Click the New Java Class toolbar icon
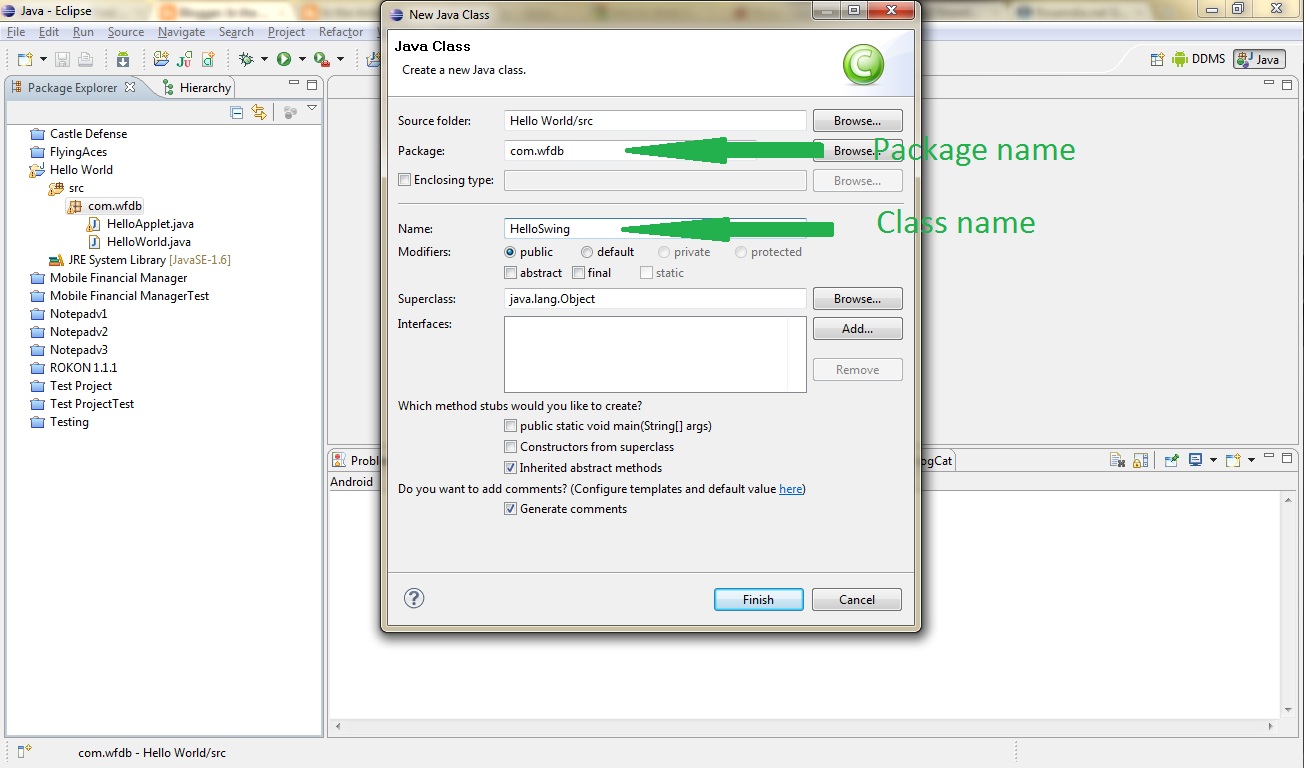Screen dimensions: 1304x768 point(209,59)
